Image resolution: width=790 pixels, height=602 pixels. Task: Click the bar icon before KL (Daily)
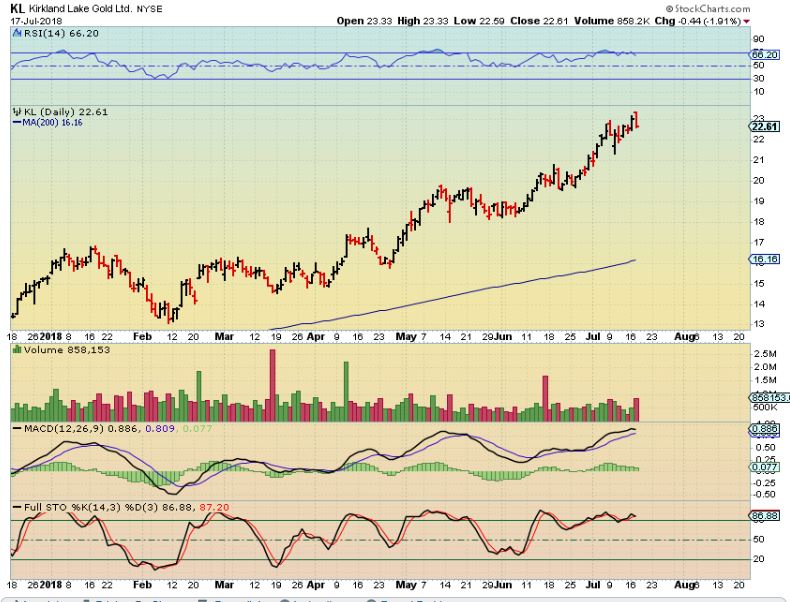pos(17,112)
